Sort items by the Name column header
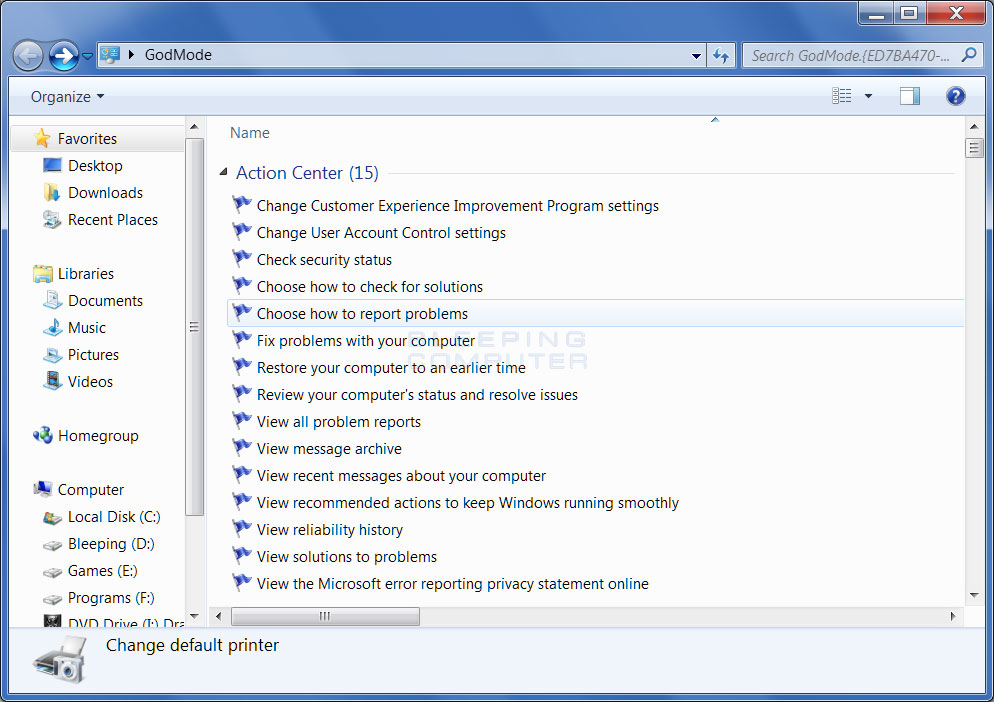The image size is (994, 702). coord(249,132)
